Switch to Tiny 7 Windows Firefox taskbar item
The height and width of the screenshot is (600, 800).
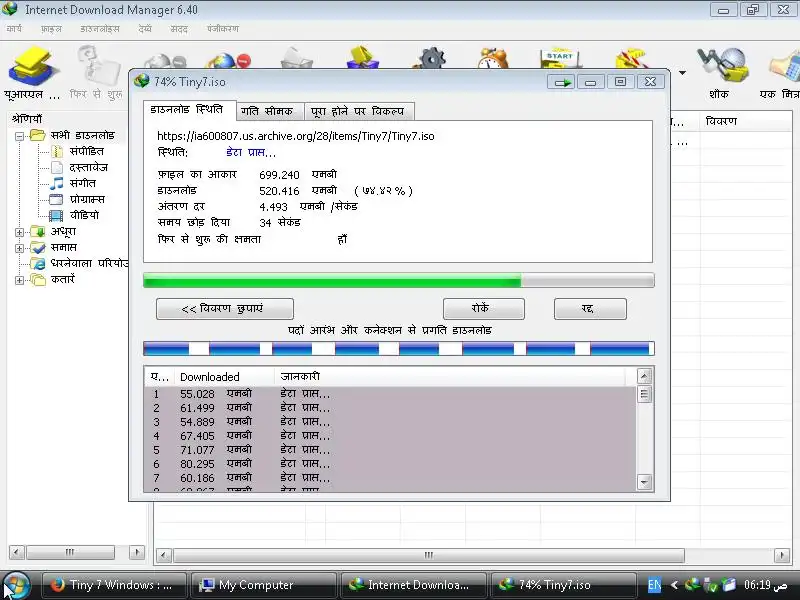114,585
